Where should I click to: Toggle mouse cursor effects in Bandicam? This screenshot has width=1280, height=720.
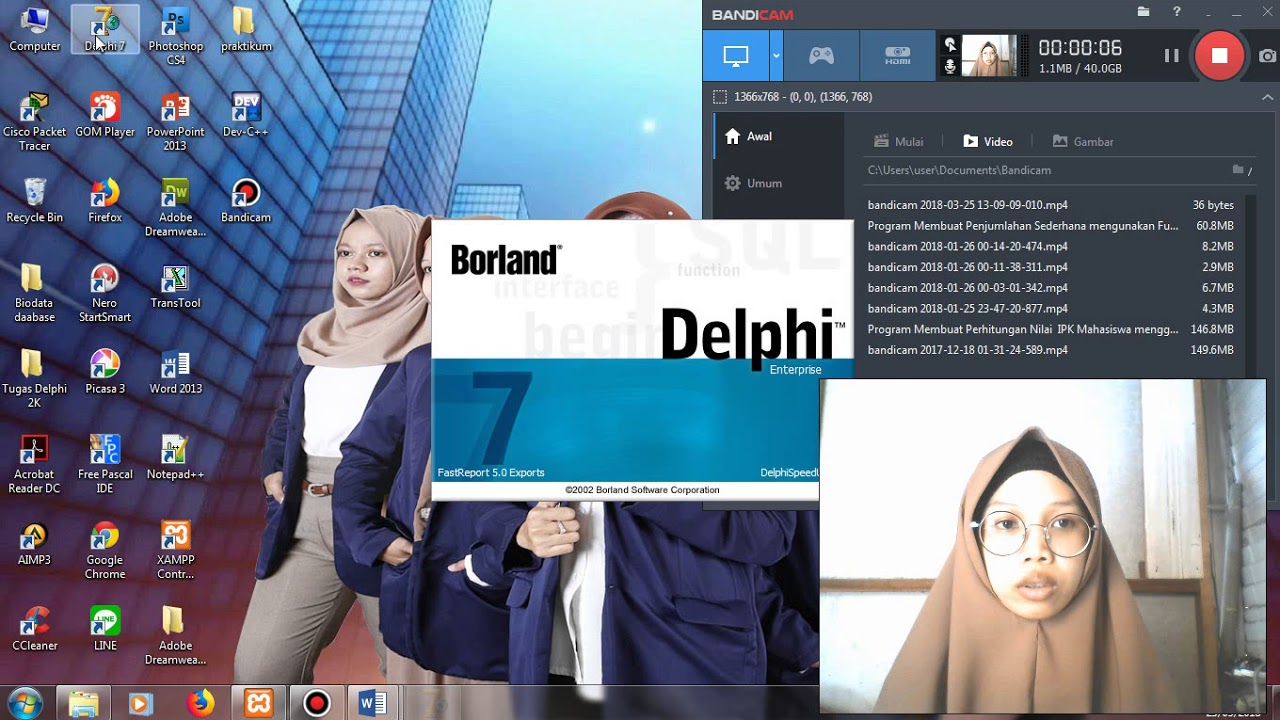pos(950,45)
